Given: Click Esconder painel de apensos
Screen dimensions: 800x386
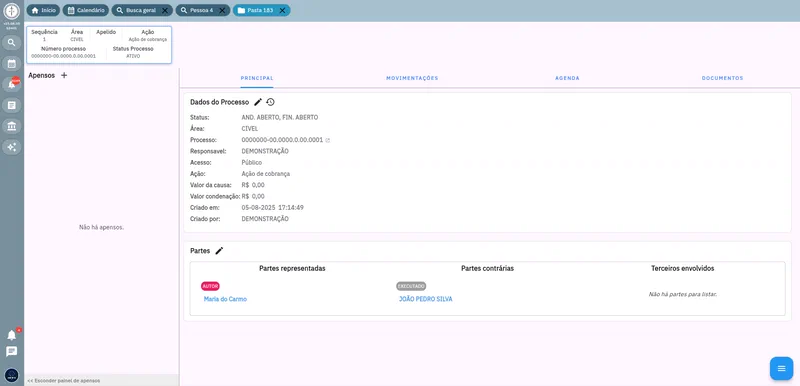Looking at the screenshot, I should [x=64, y=381].
